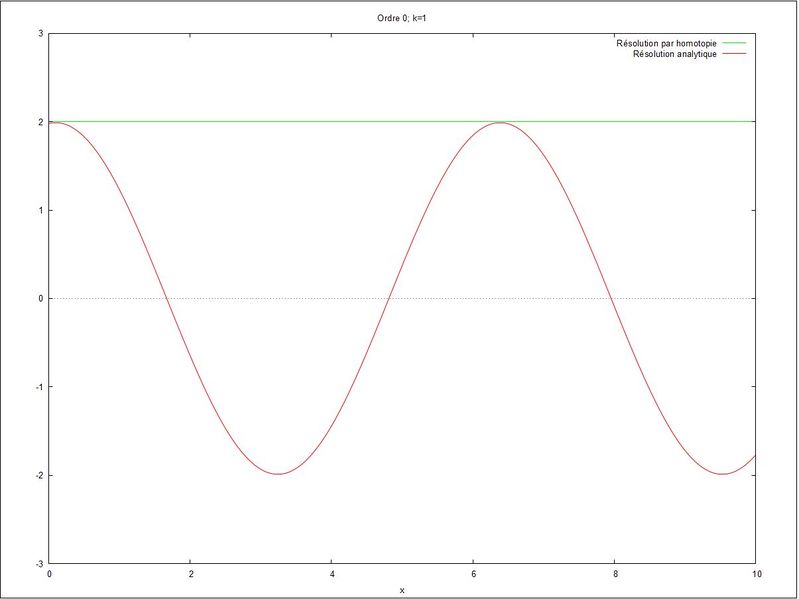Image resolution: width=799 pixels, height=599 pixels.
Task: Click the plot title 'Ordre 0; k=1'
Action: [402, 18]
